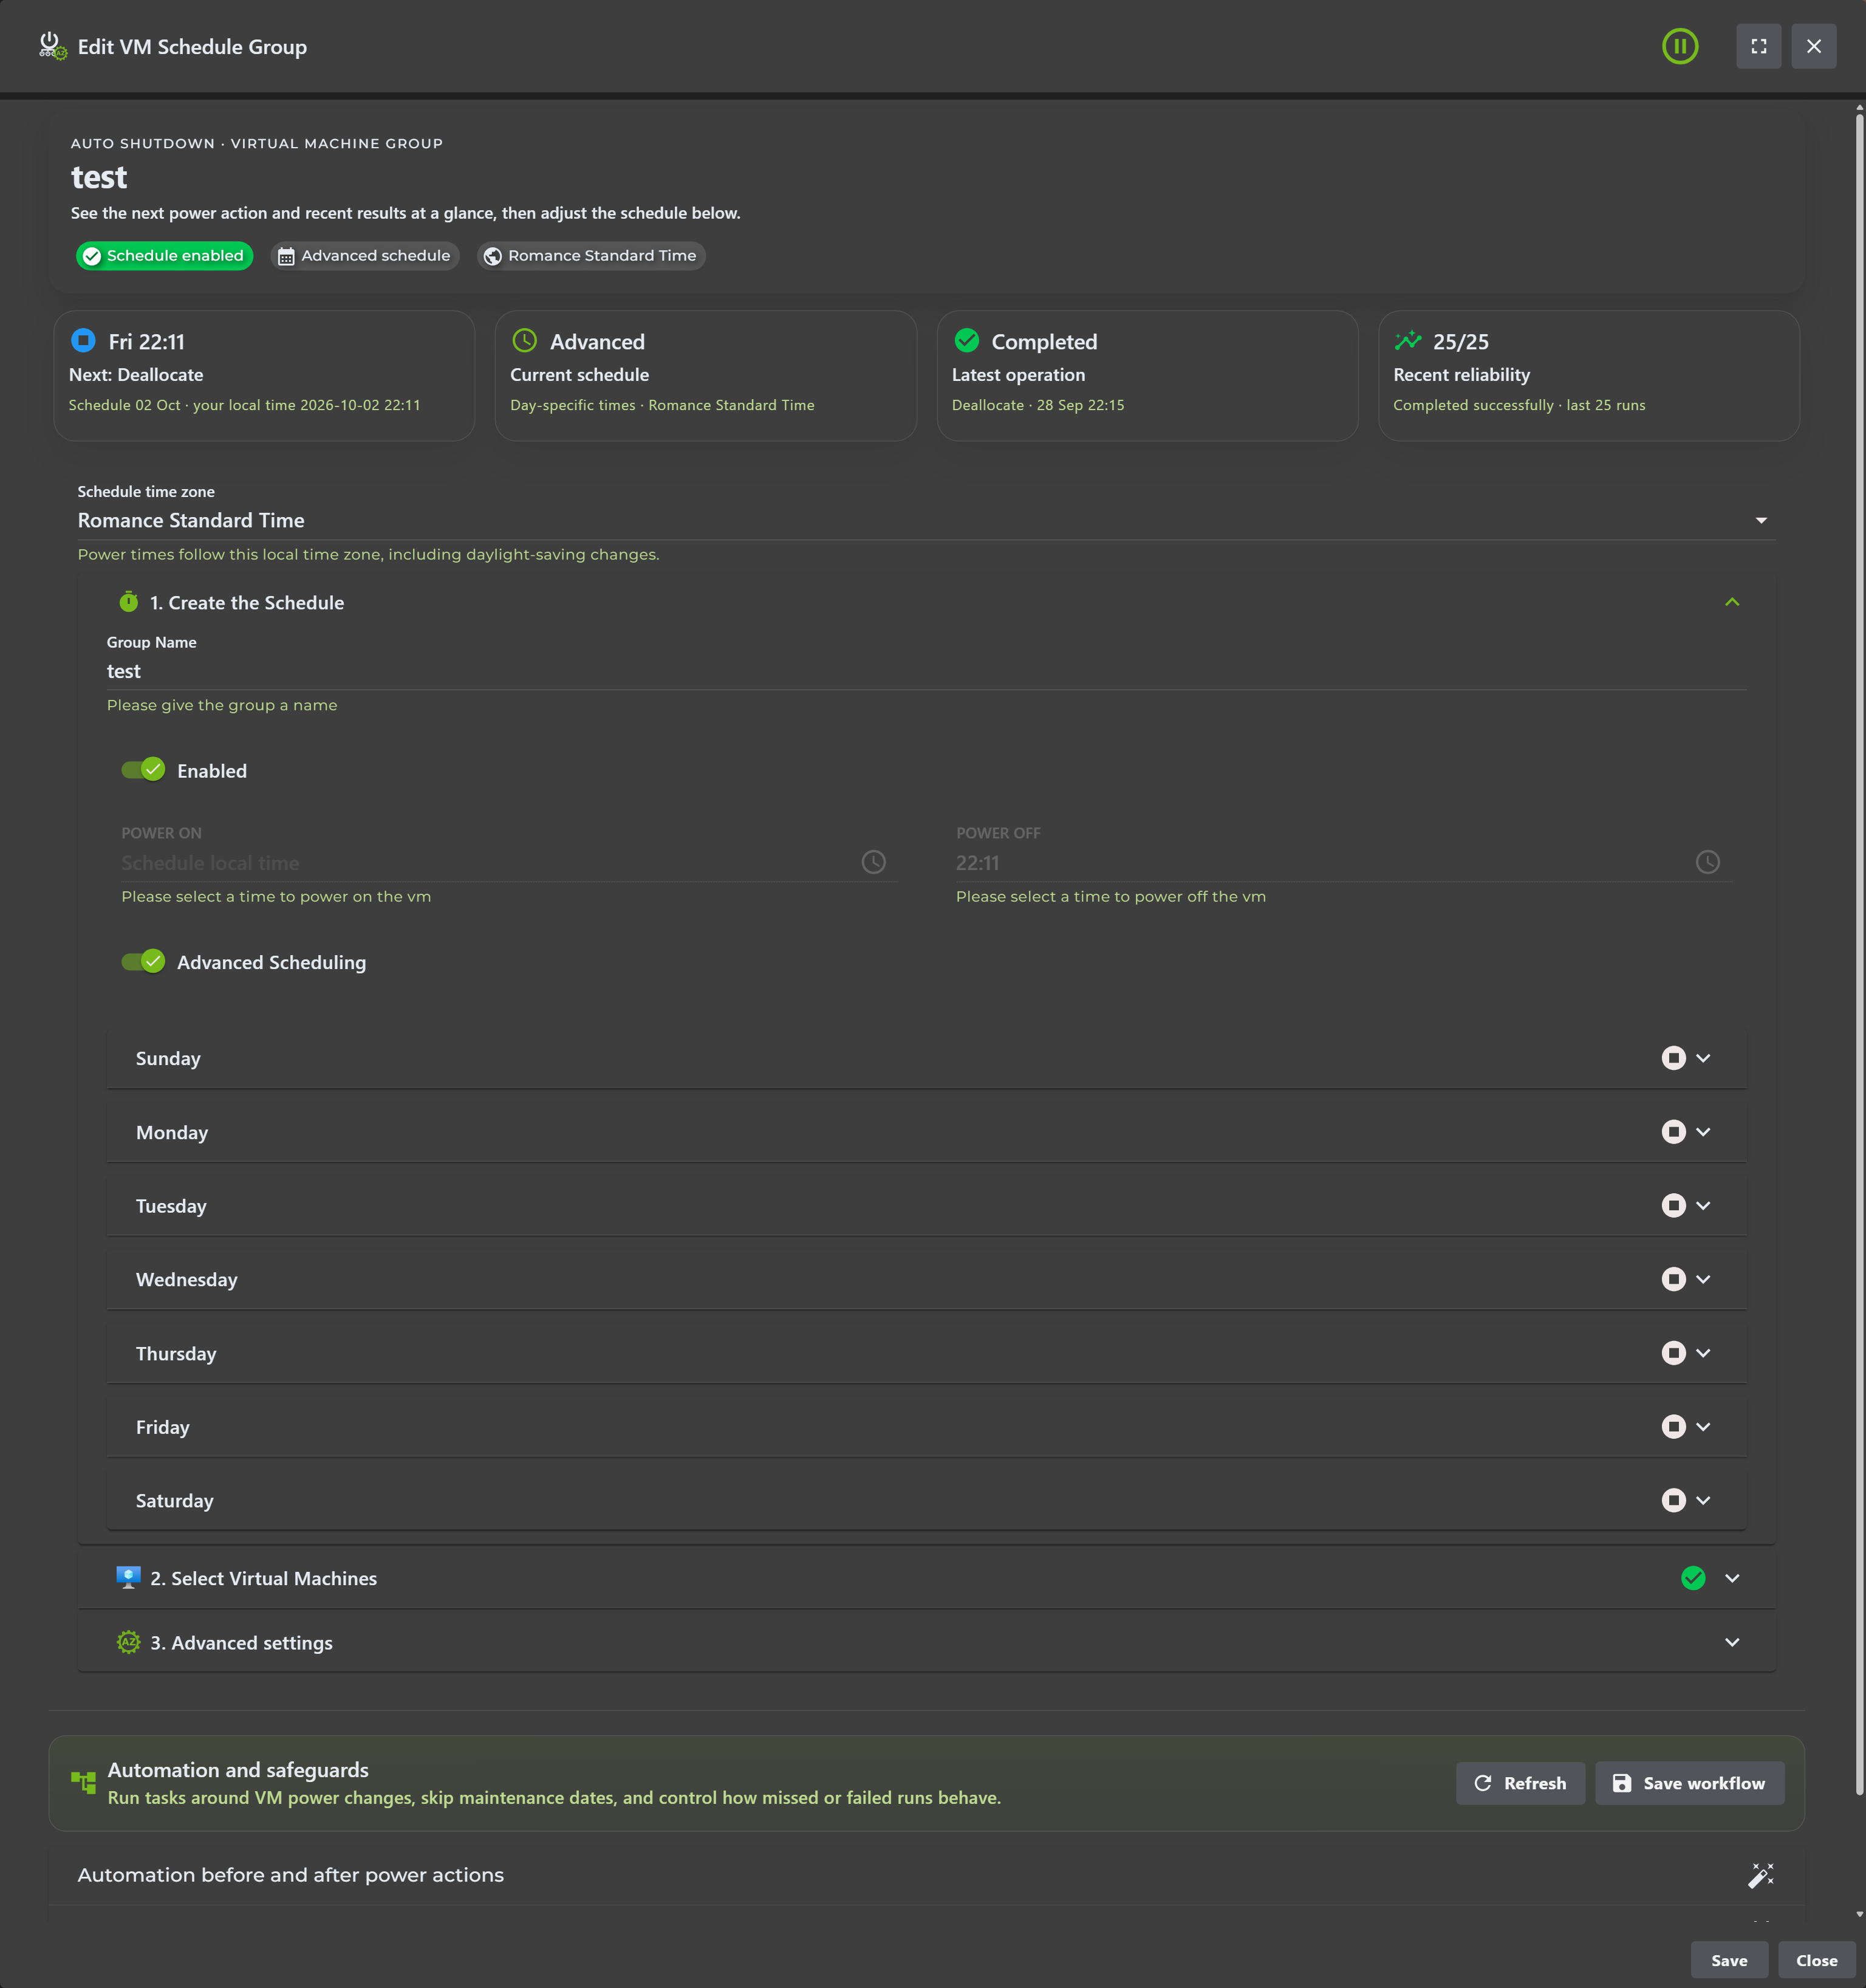Click the magic wand automation icon
This screenshot has height=1988, width=1866.
pos(1760,1875)
